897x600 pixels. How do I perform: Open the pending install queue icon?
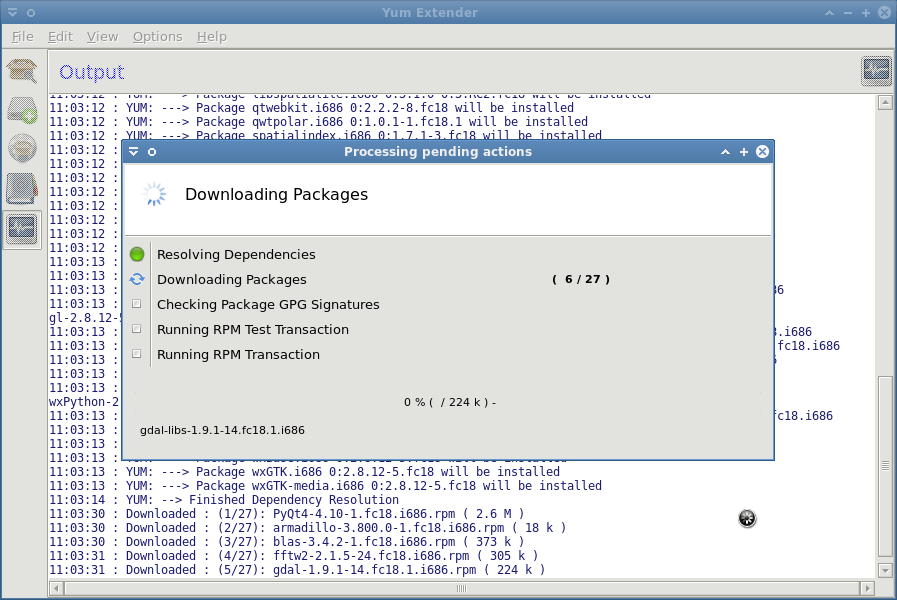click(x=22, y=110)
